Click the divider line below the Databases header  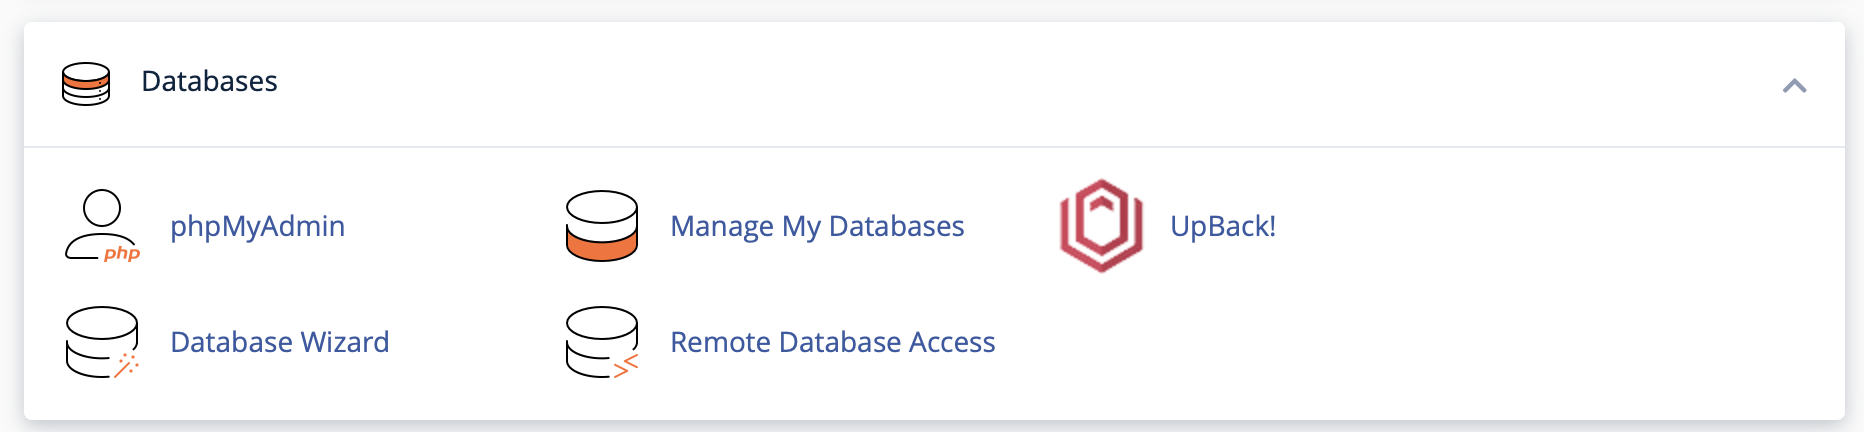pos(934,147)
